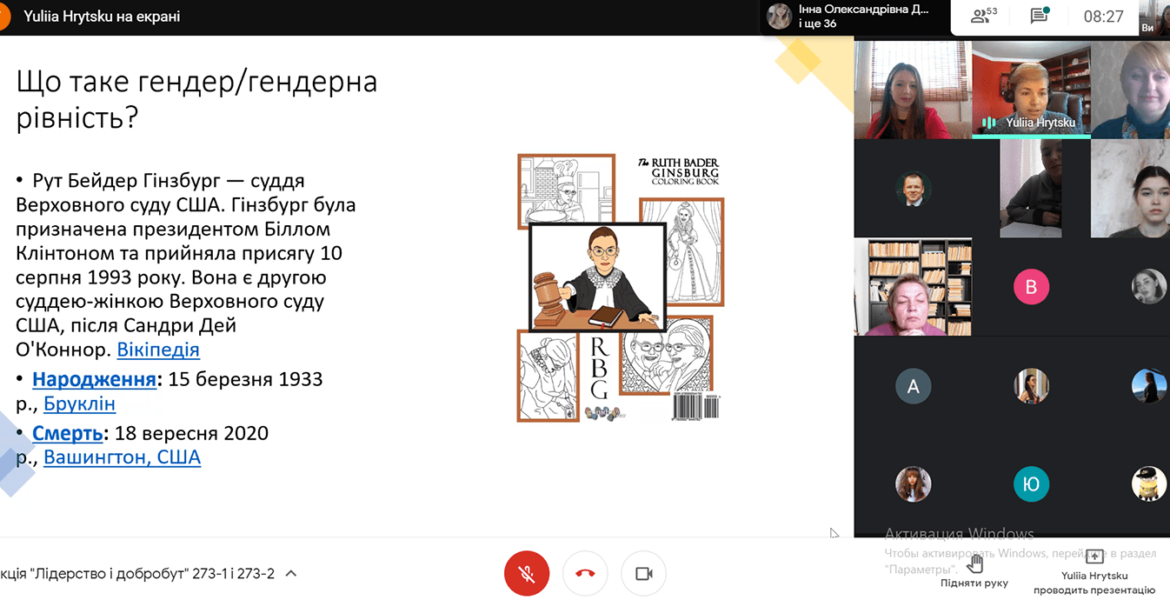
Task: Follow the Народження link
Action: pyautogui.click(x=94, y=379)
